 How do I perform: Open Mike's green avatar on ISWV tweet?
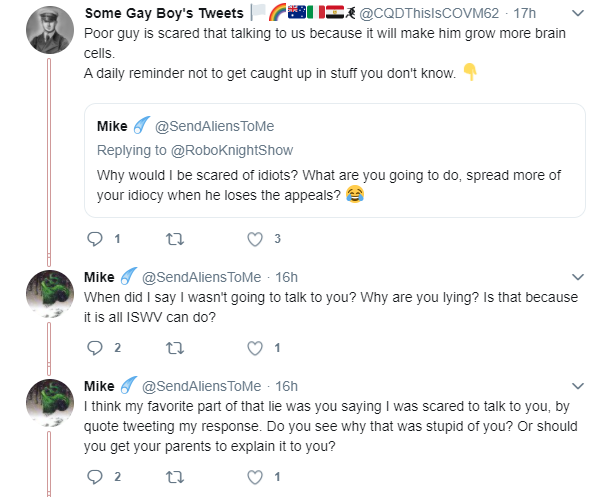pos(50,294)
